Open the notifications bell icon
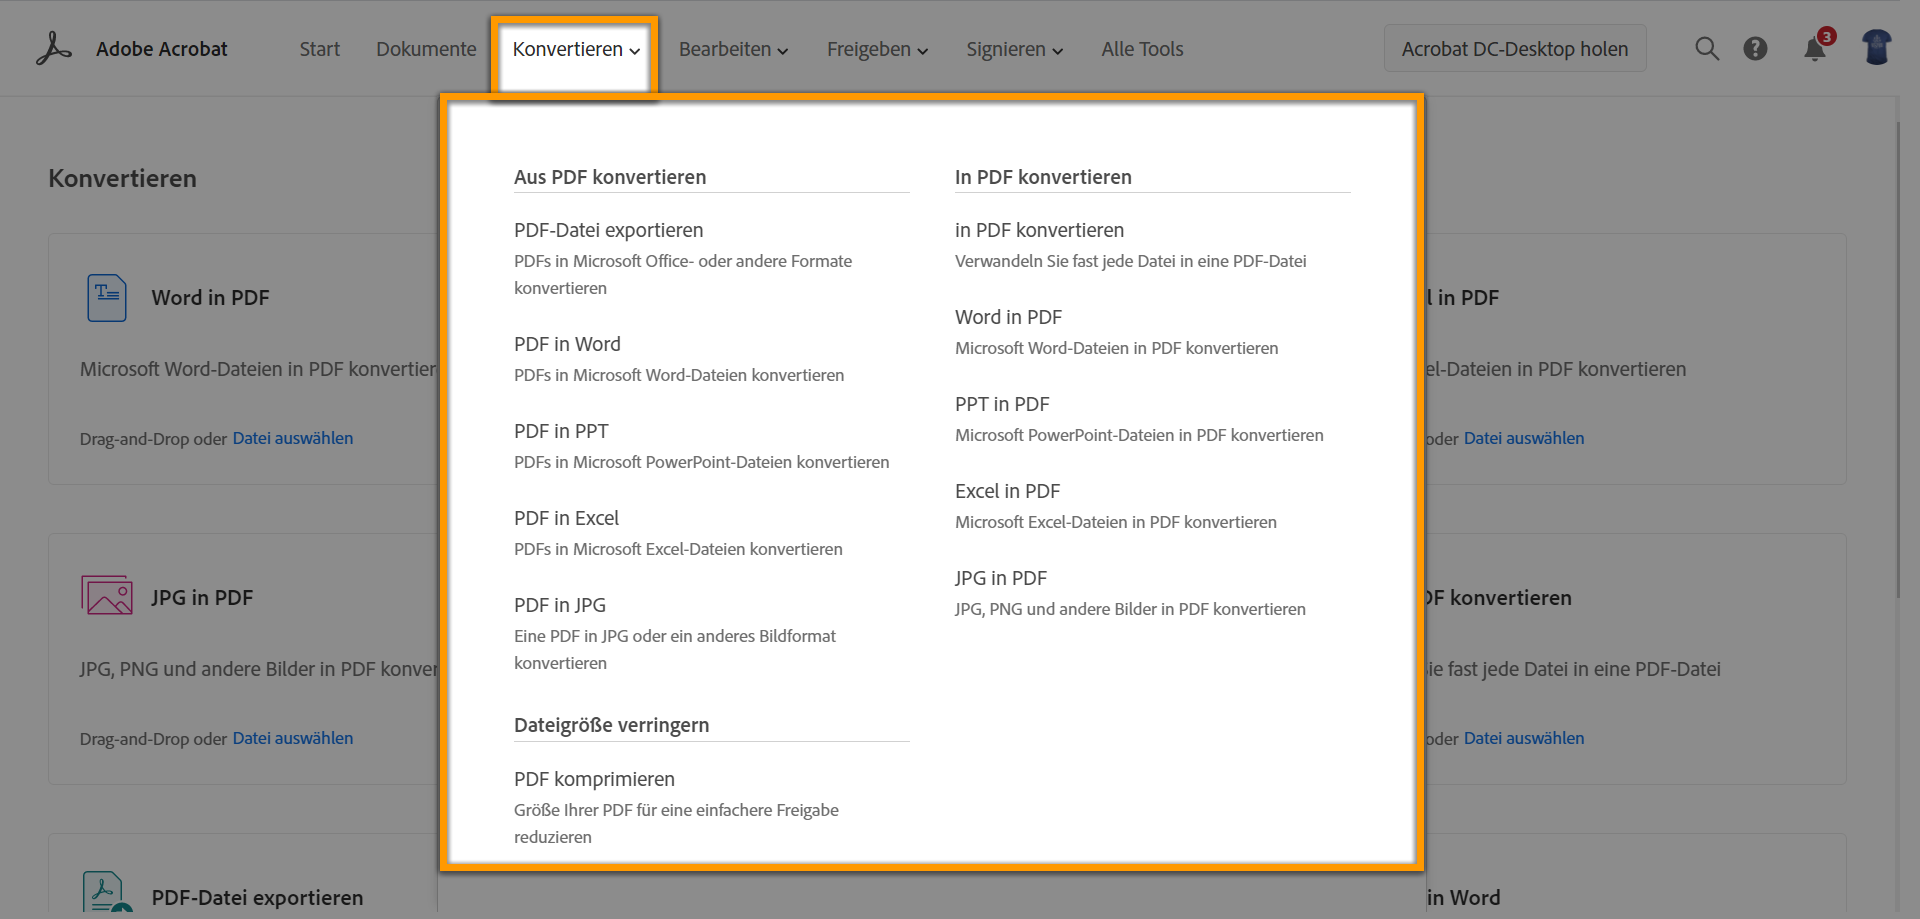This screenshot has width=1920, height=919. point(1815,49)
